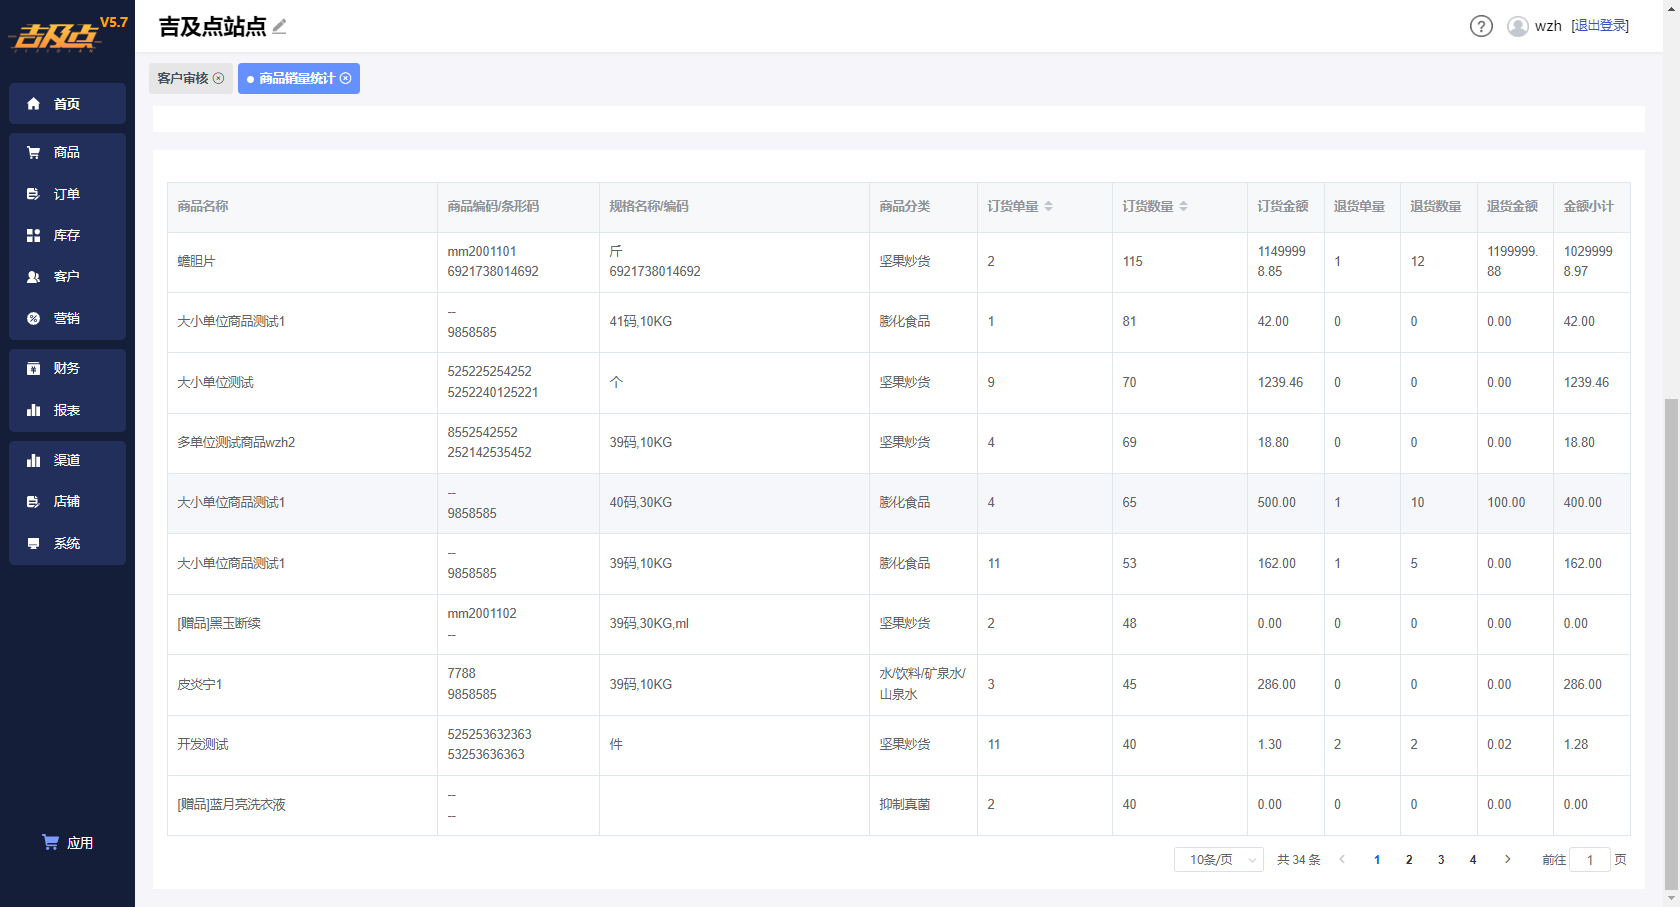Open 首页 from the sidebar
Image resolution: width=1680 pixels, height=907 pixels.
pos(67,104)
